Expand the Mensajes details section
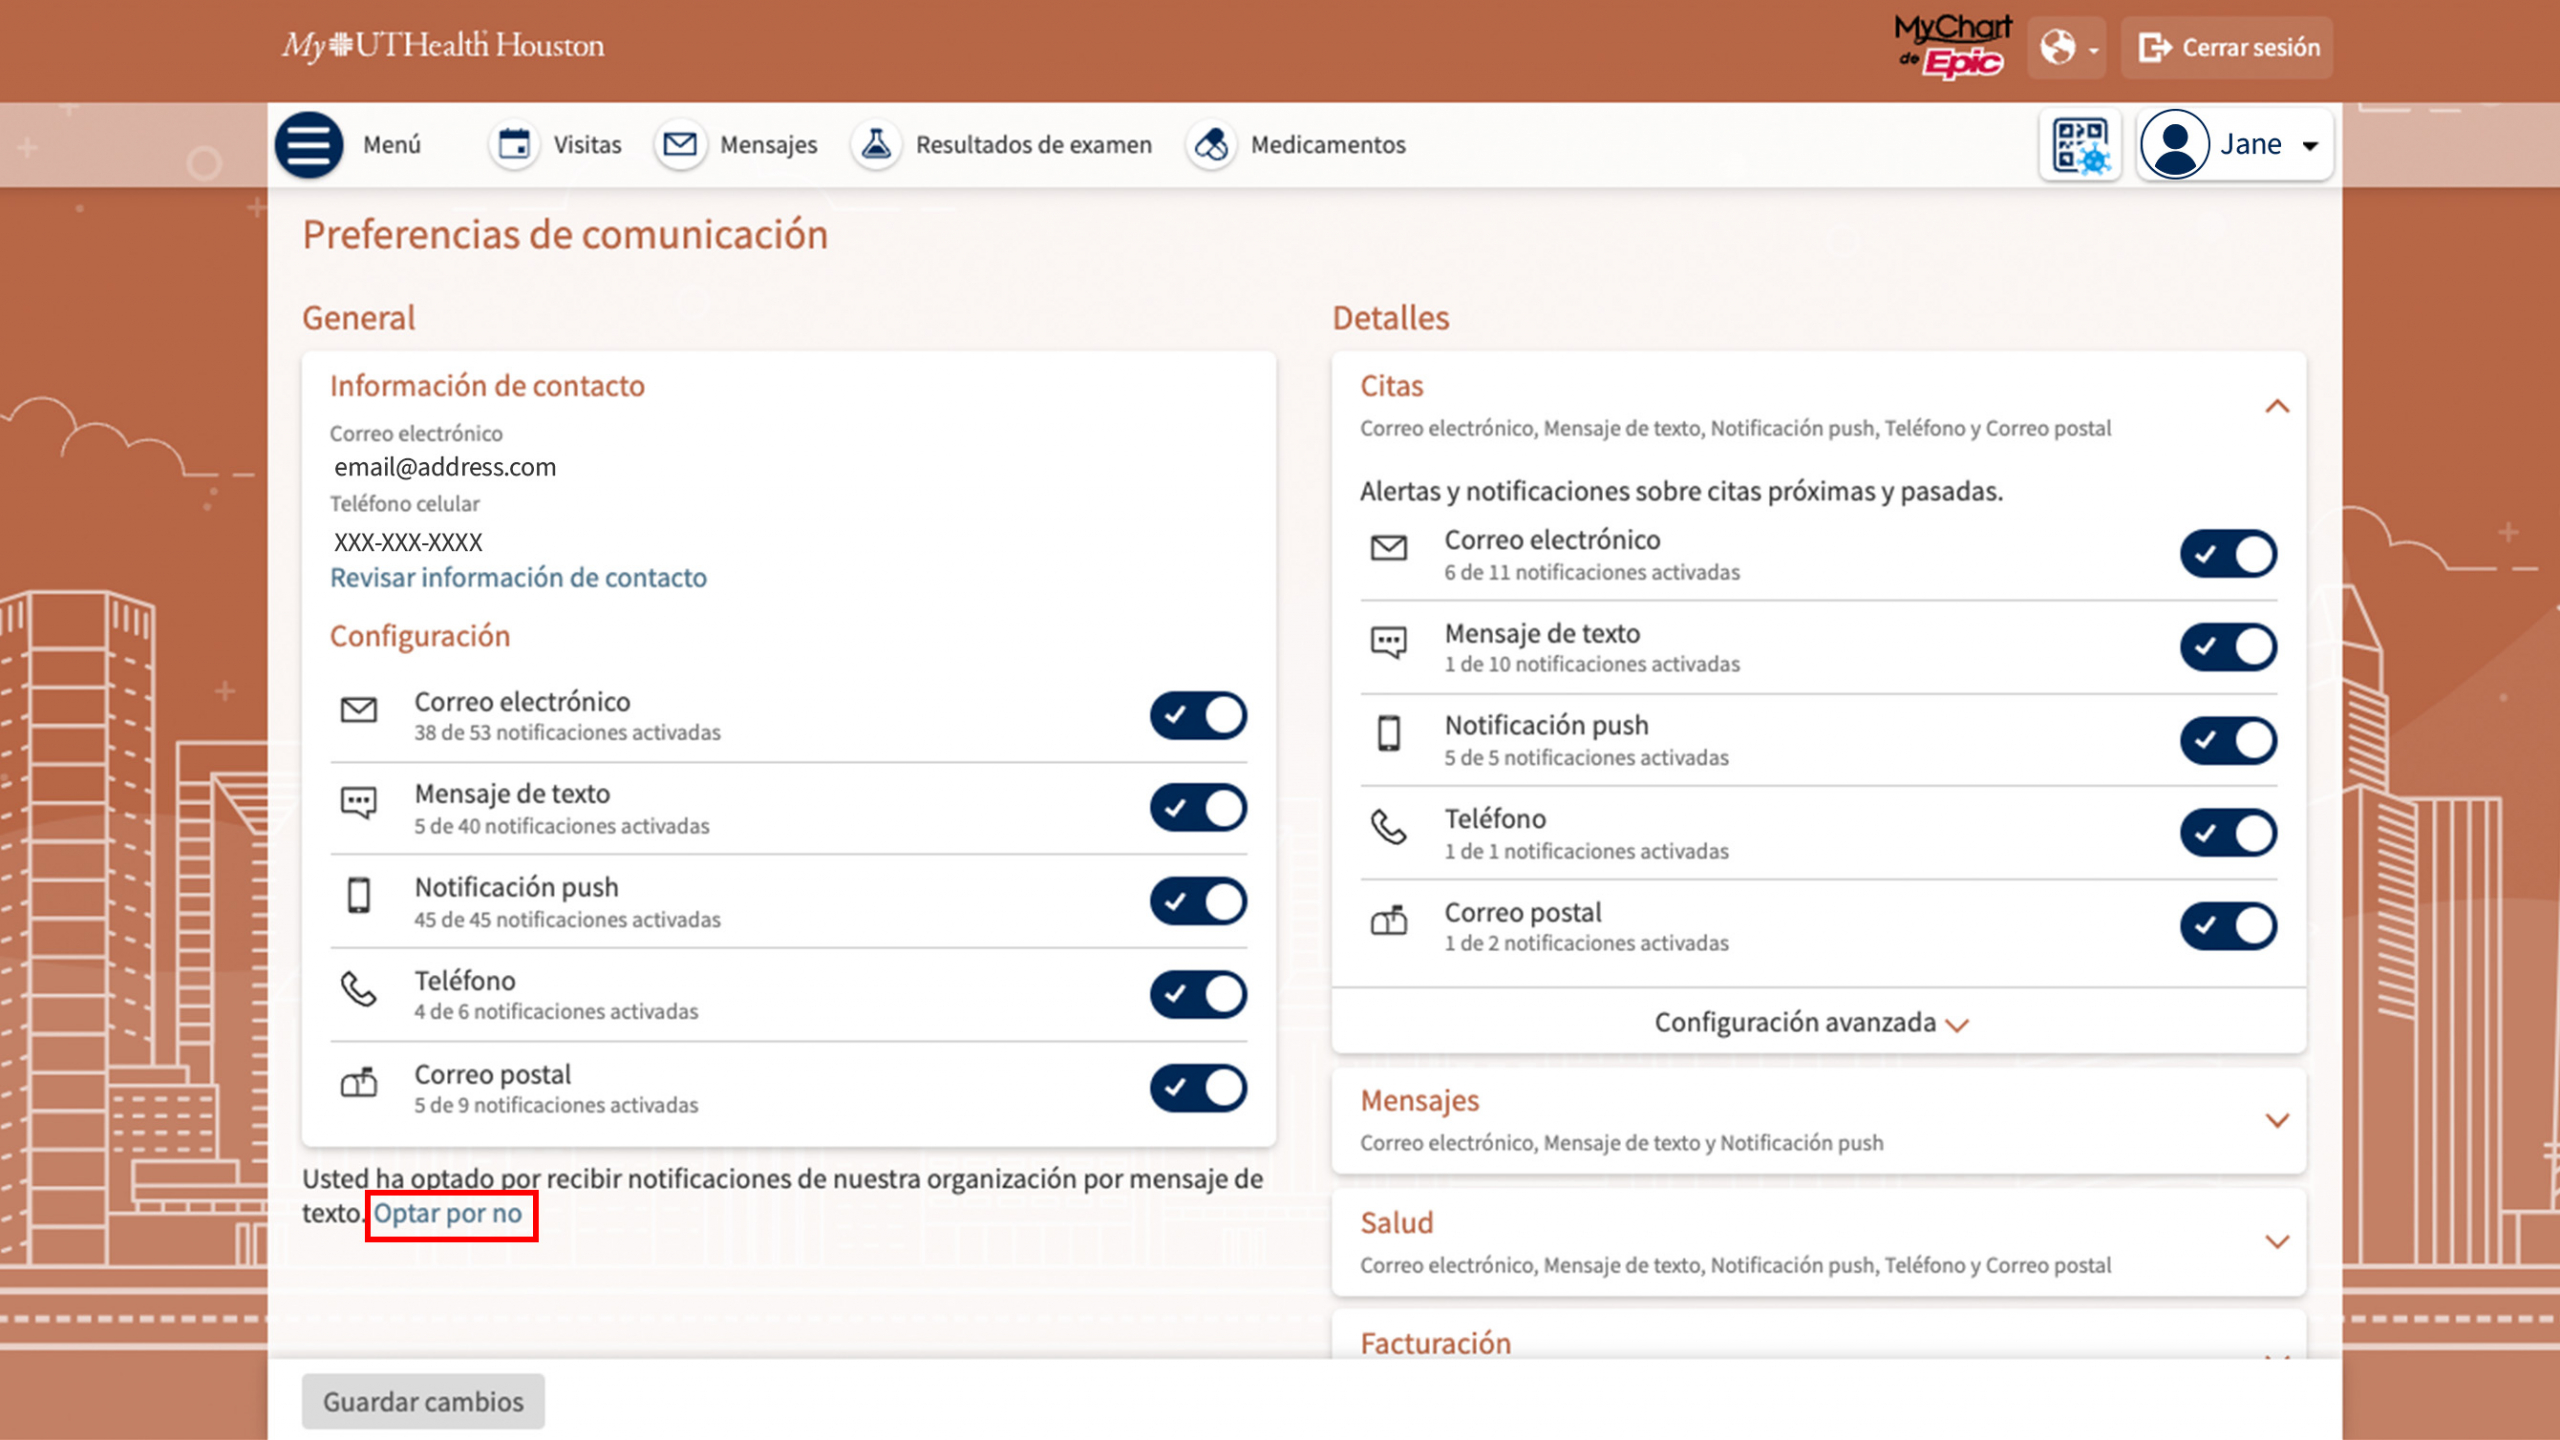This screenshot has height=1440, width=2560. pyautogui.click(x=2276, y=1120)
